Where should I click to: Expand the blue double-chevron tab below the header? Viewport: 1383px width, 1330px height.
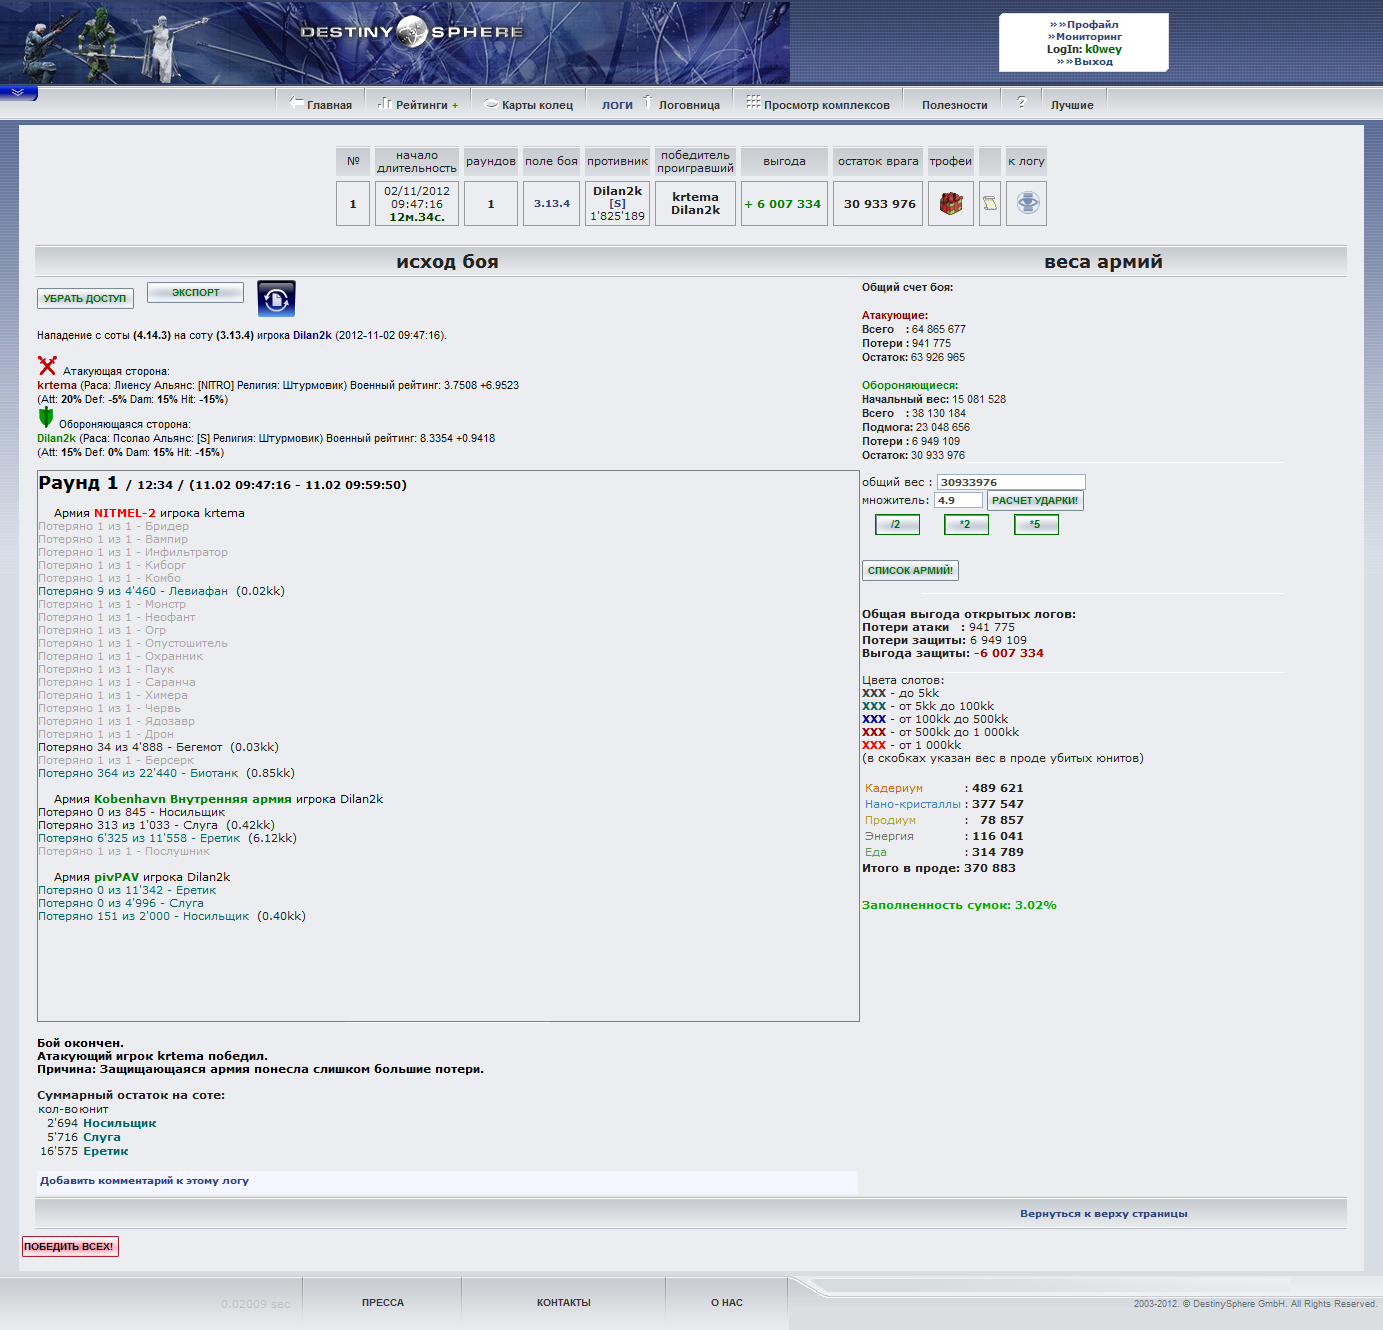click(x=18, y=93)
